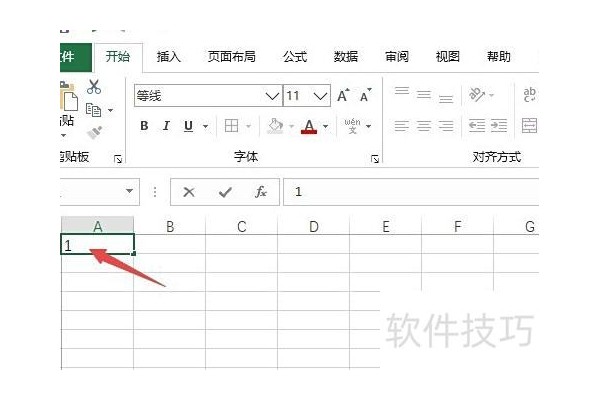Click the Fill Color bucket icon
This screenshot has height=400, width=600.
275,126
